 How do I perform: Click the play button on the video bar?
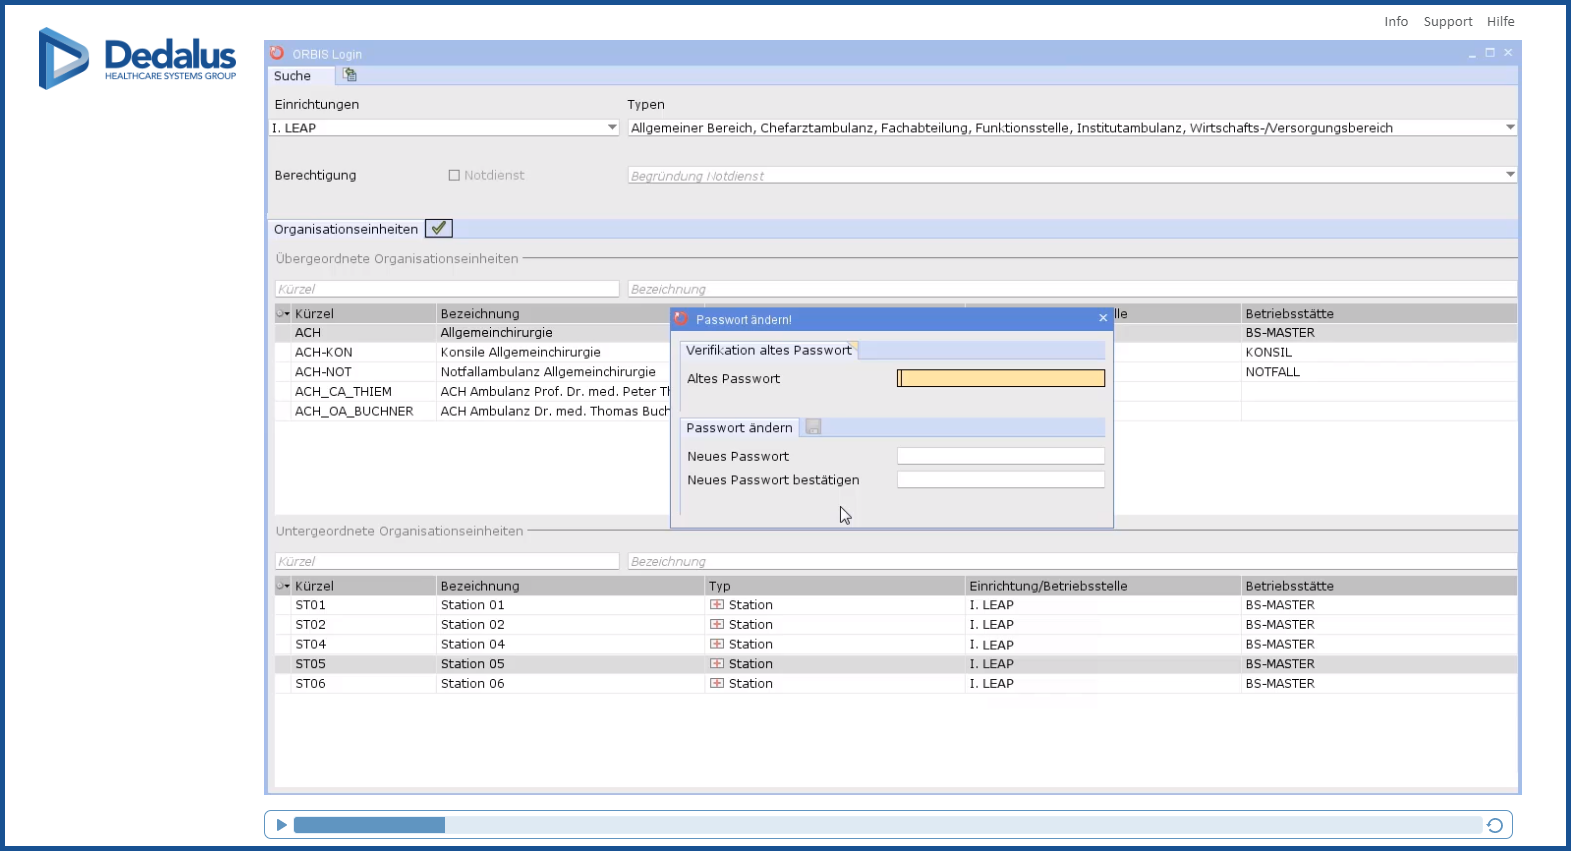click(x=282, y=825)
